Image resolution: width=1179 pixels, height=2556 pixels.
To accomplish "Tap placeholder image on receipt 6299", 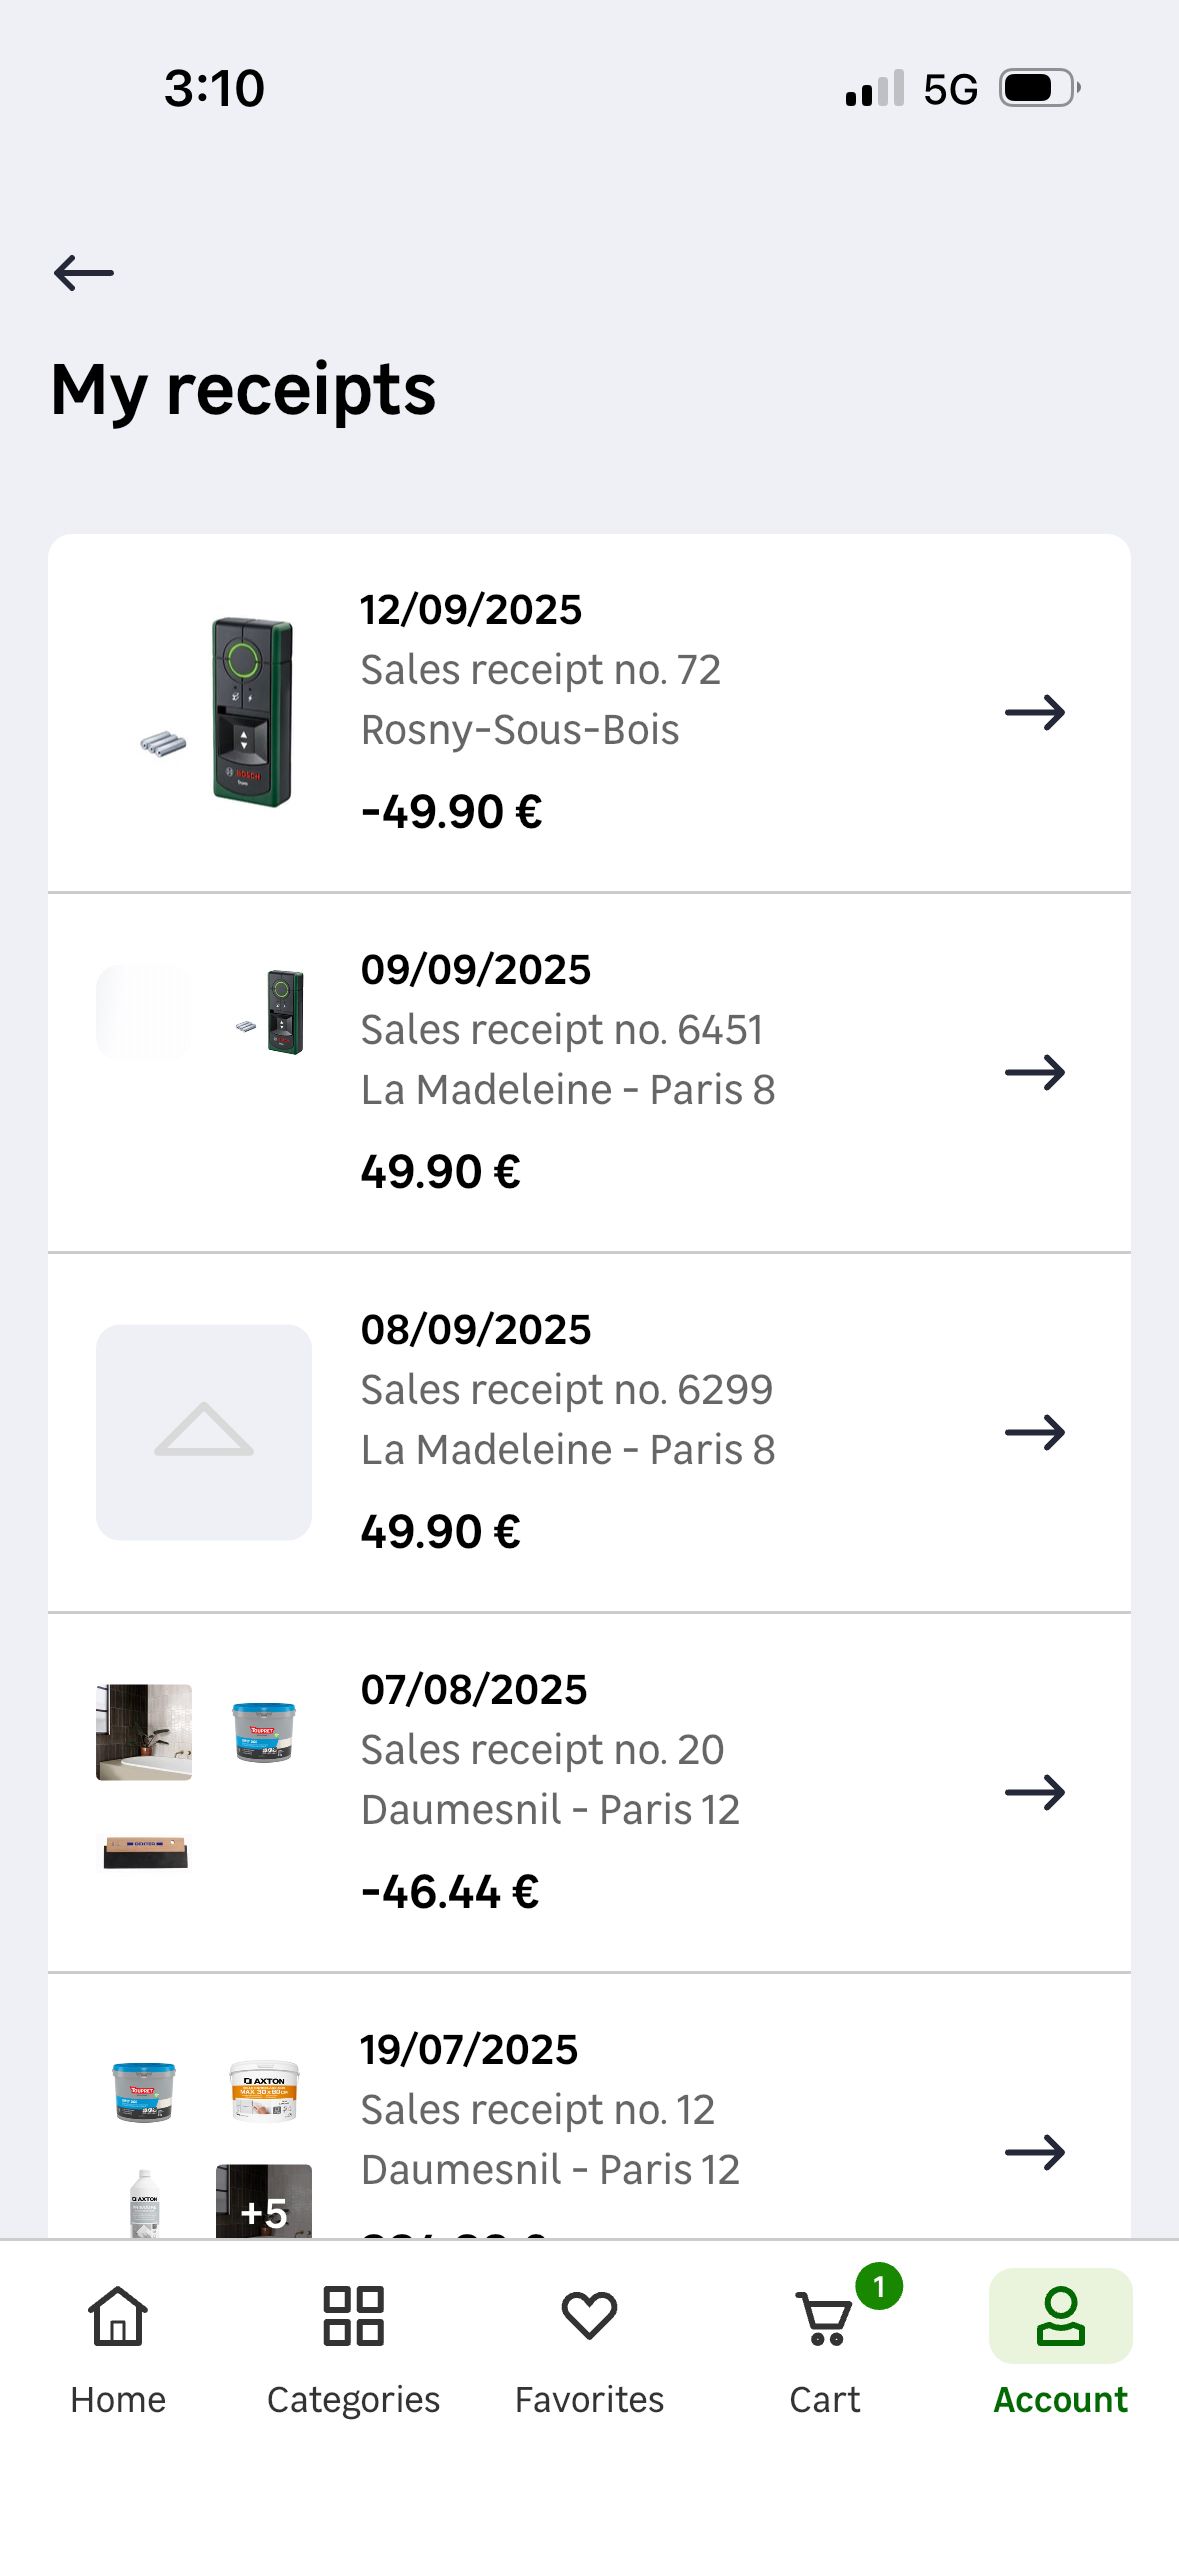I will (204, 1432).
